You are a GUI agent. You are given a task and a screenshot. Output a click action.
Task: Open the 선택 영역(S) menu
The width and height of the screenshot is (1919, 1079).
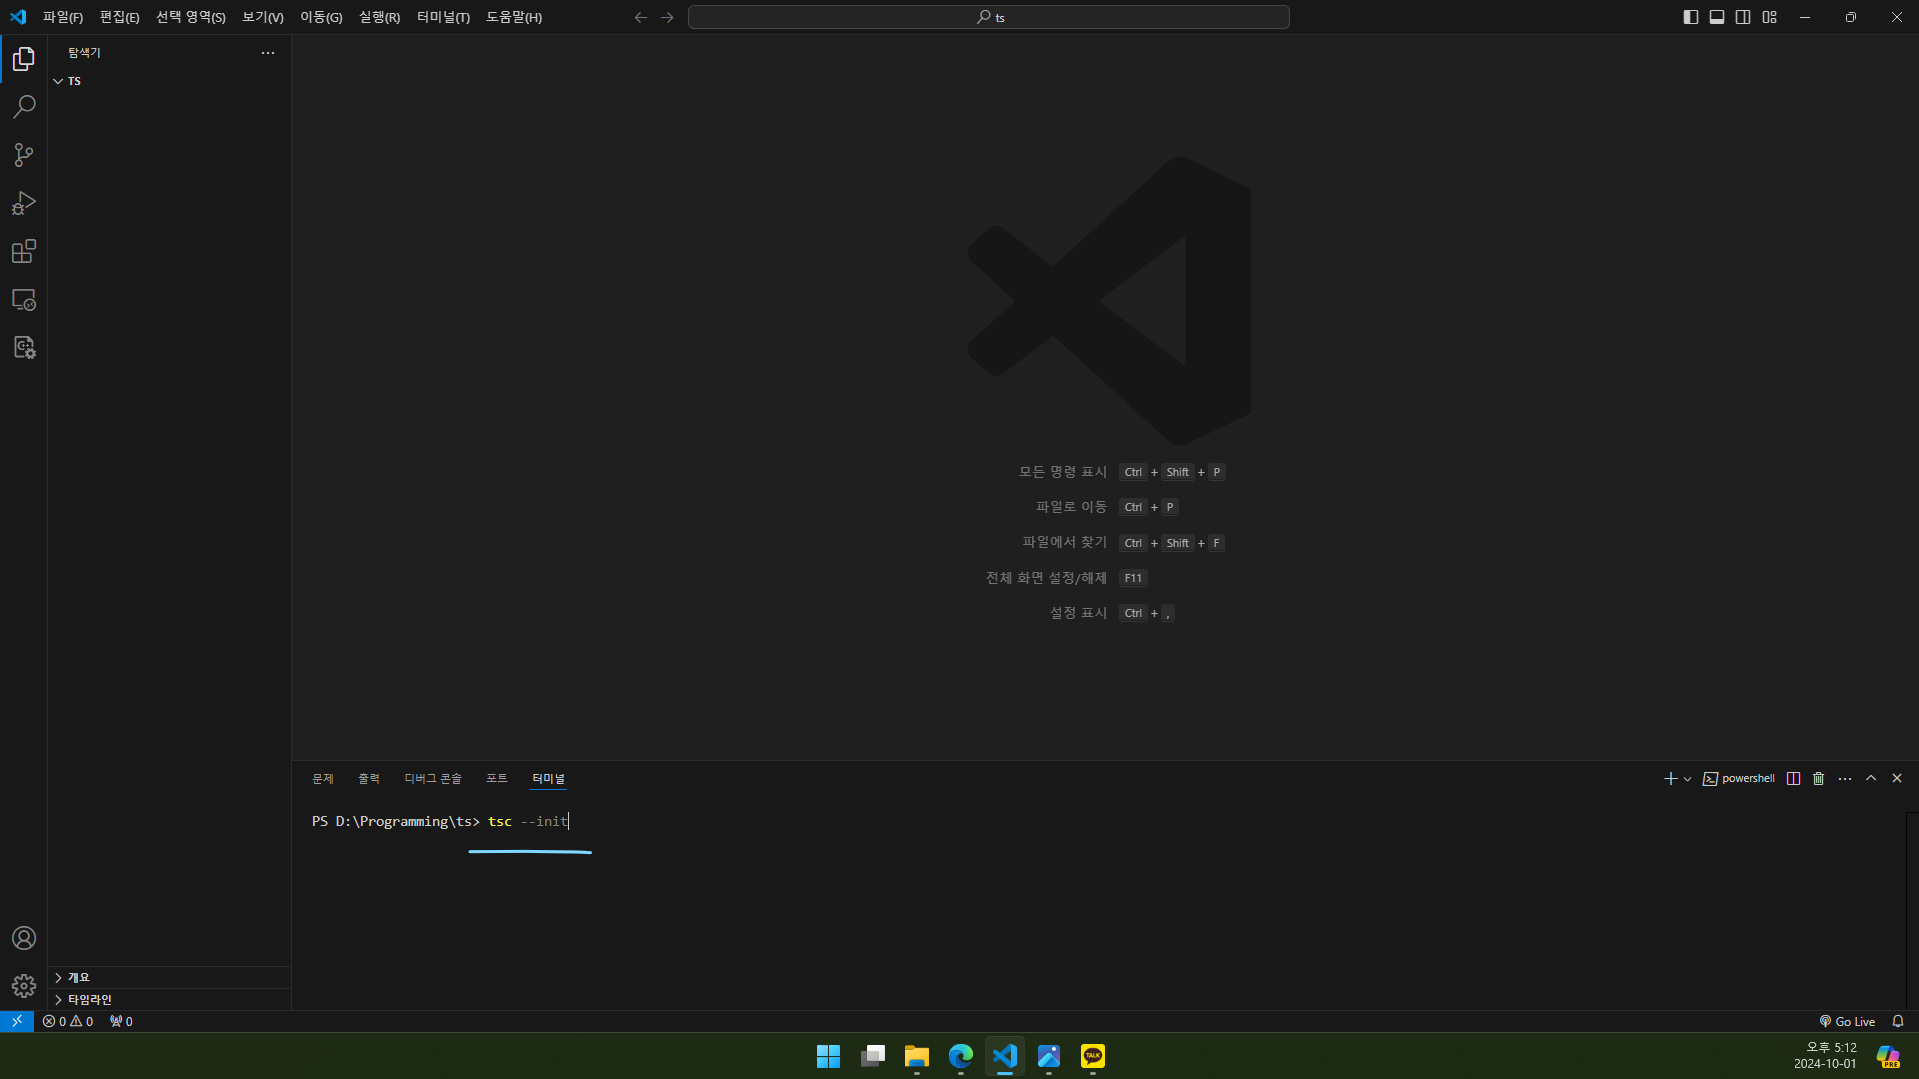coord(191,17)
